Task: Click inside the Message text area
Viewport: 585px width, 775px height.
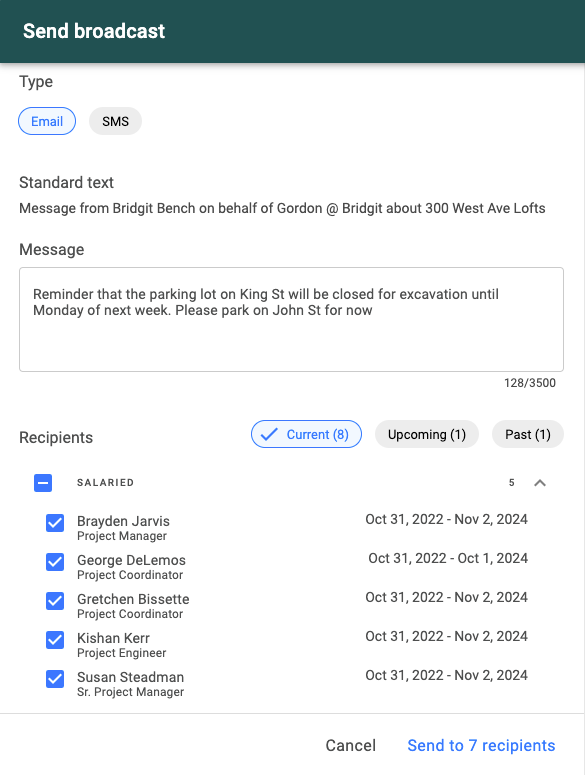Action: pyautogui.click(x=292, y=319)
